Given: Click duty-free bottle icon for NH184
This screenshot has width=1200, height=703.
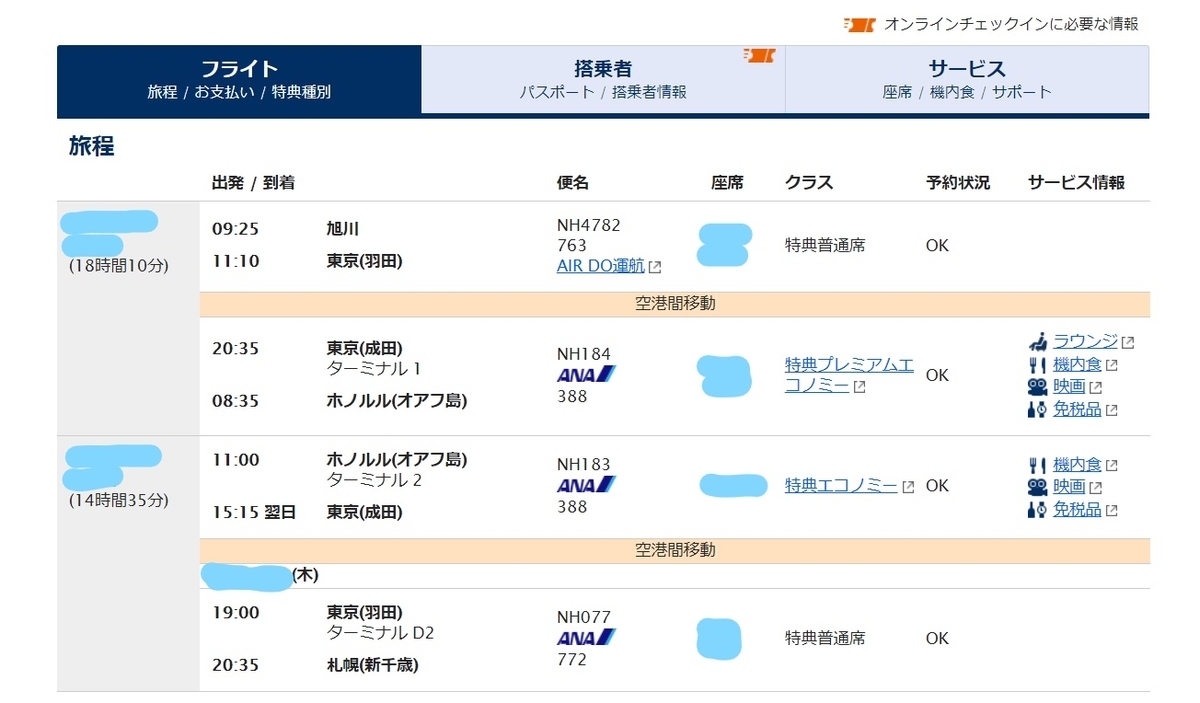Looking at the screenshot, I should coord(1037,409).
